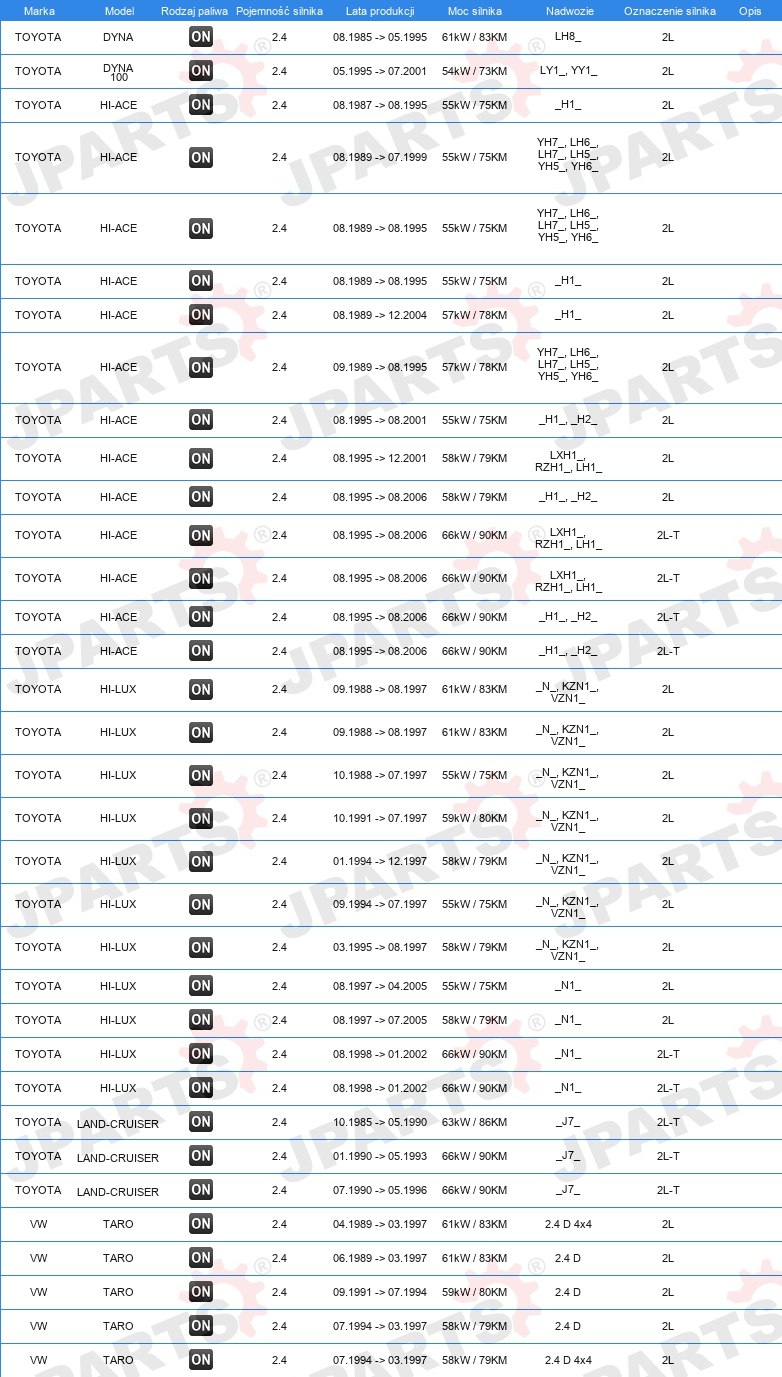Click ON icon in TARO 07.1994 2.4 D 4x4 row
The image size is (782, 1377).
point(201,1360)
